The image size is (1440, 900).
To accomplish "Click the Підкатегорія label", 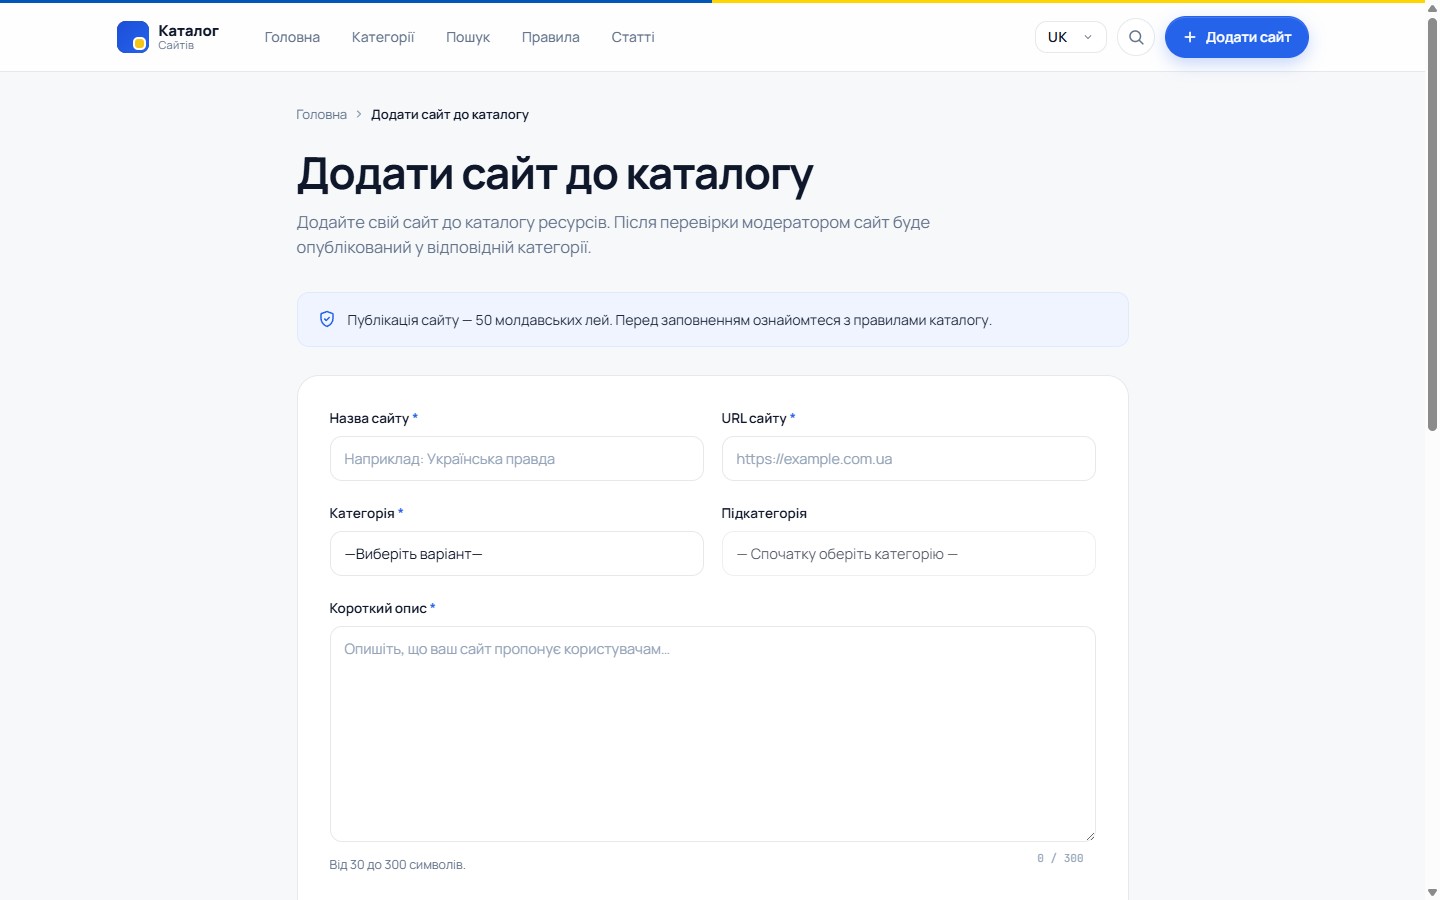I will pos(764,513).
